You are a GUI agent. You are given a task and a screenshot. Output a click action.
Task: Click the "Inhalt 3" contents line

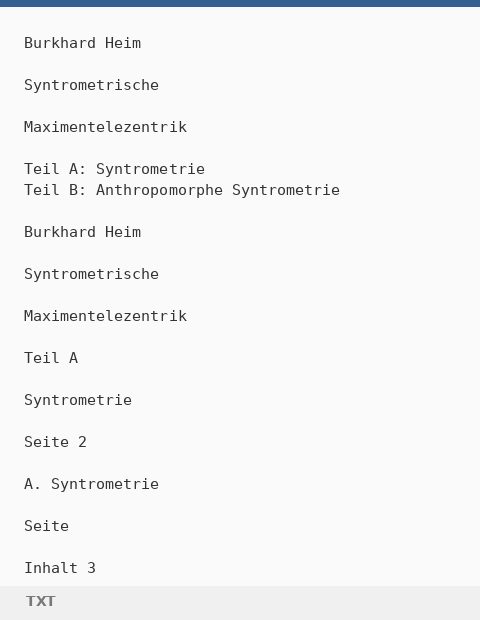(60, 568)
